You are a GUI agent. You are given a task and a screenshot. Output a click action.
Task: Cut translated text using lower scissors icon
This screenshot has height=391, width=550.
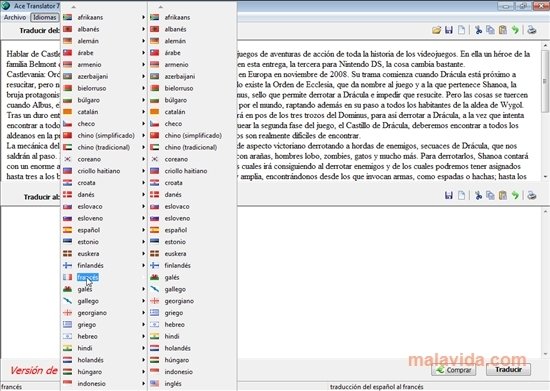point(478,195)
